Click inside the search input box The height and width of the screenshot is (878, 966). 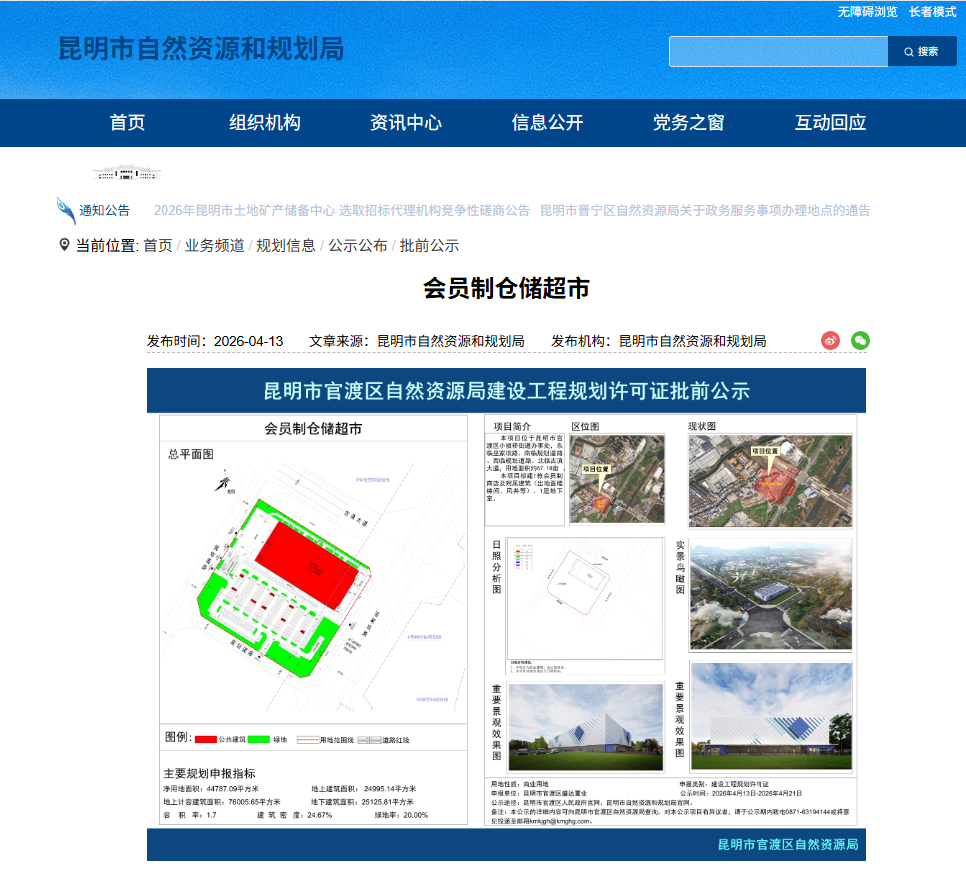click(x=778, y=51)
